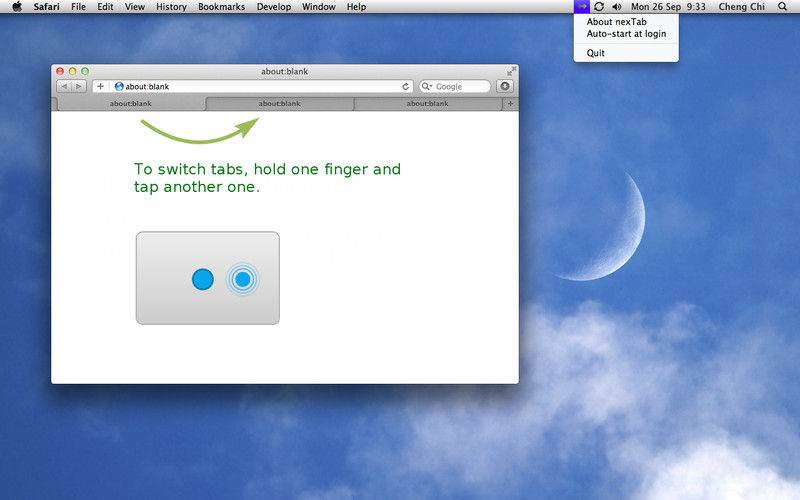The image size is (800, 500).
Task: Open Safari downloads button
Action: [x=505, y=86]
